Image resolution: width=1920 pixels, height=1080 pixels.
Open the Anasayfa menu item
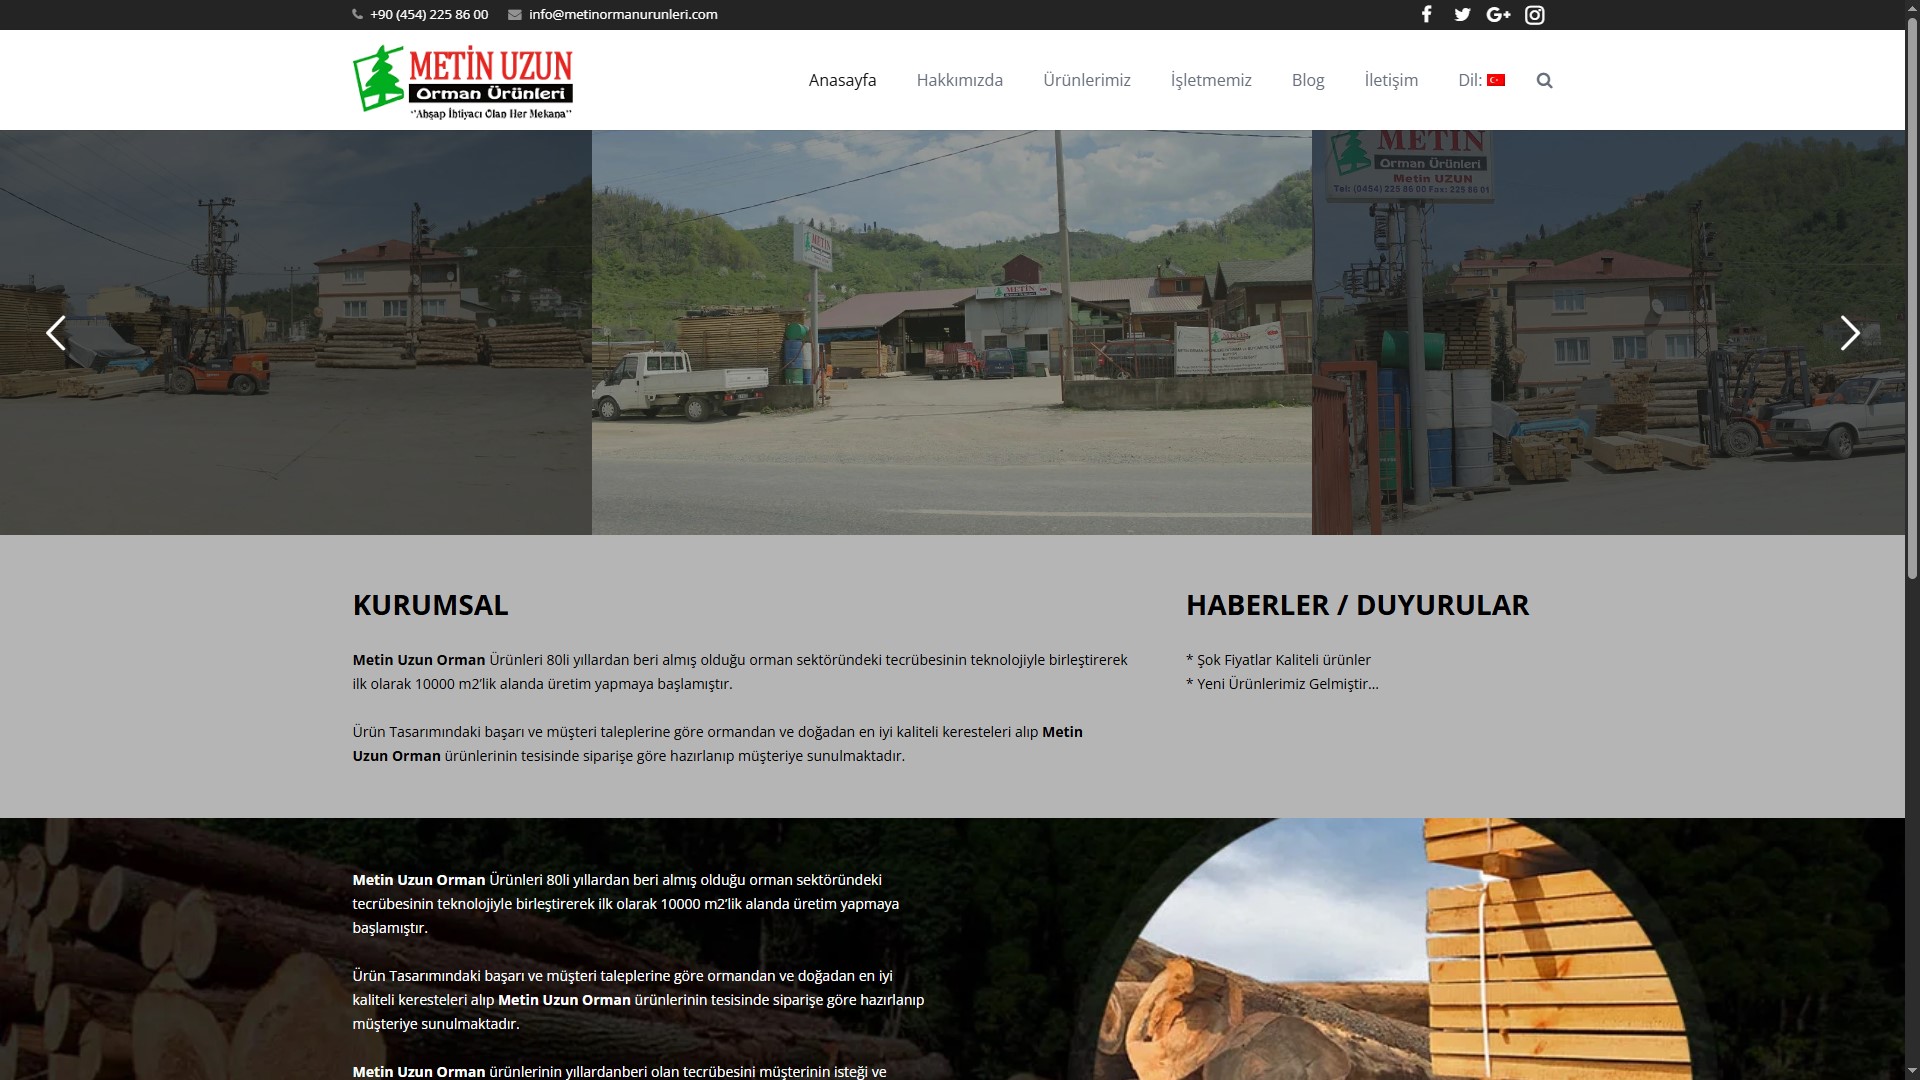842,80
